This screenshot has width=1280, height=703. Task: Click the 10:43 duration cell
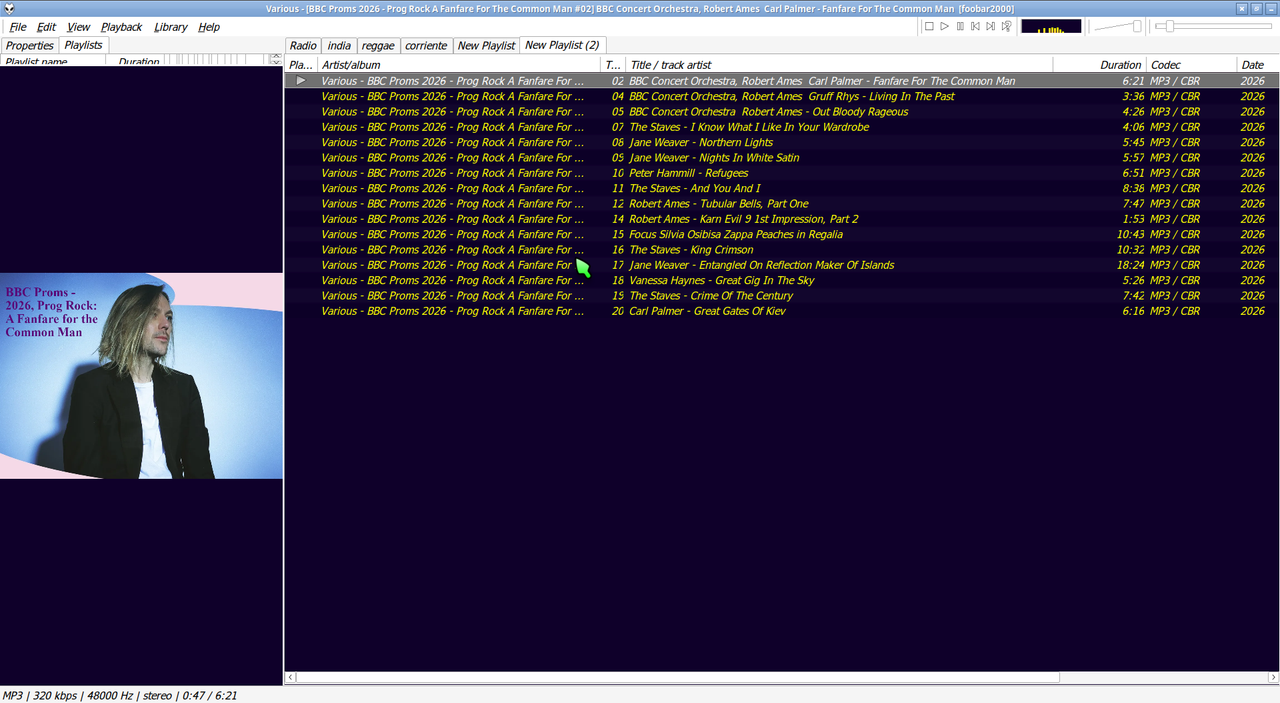(1130, 234)
